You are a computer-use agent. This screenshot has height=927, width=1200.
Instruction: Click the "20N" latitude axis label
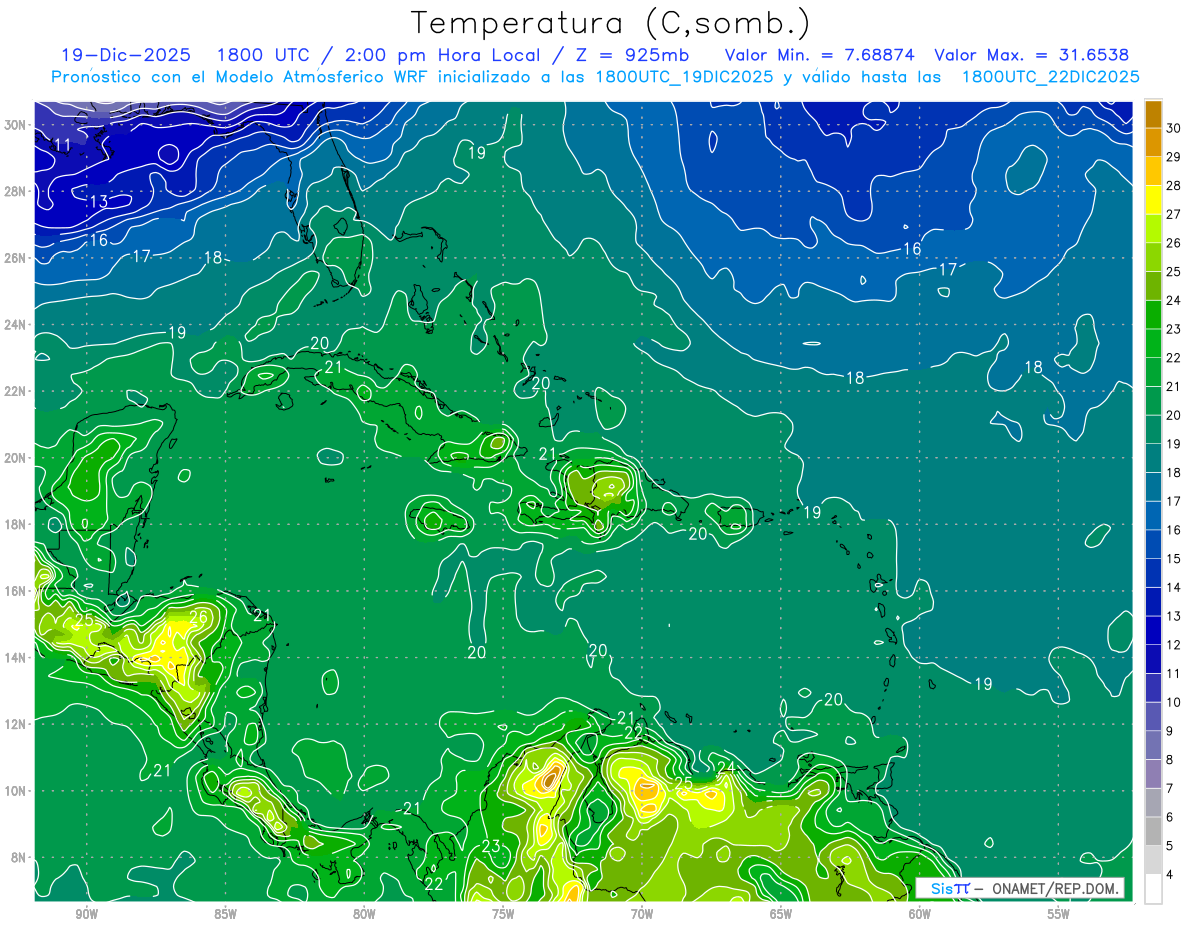pyautogui.click(x=16, y=457)
